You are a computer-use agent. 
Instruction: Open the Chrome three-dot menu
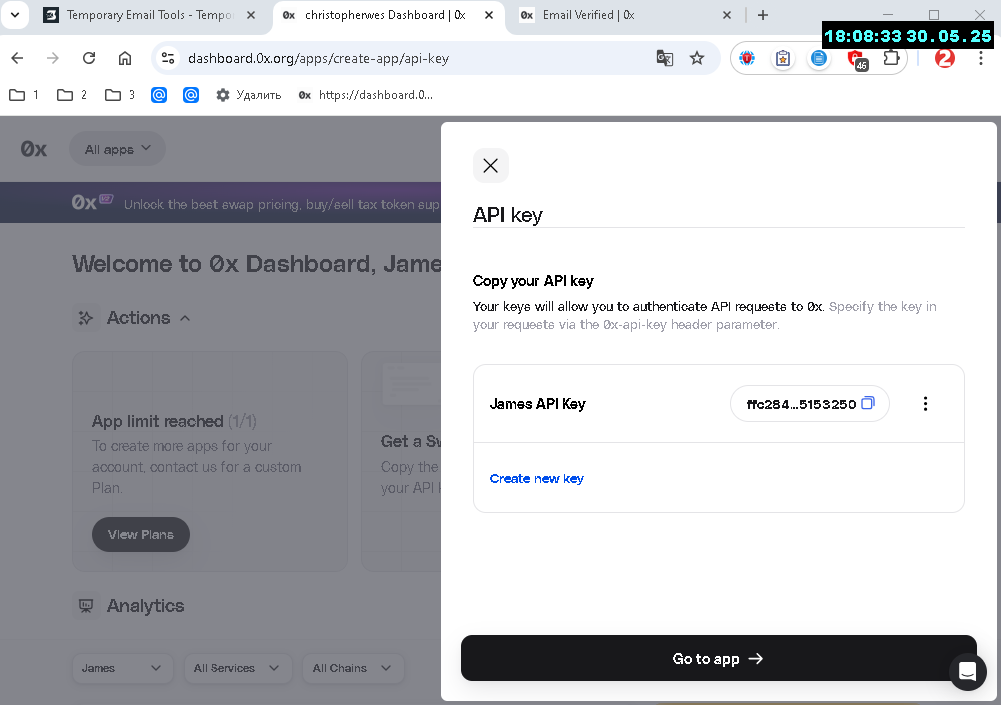[x=981, y=58]
